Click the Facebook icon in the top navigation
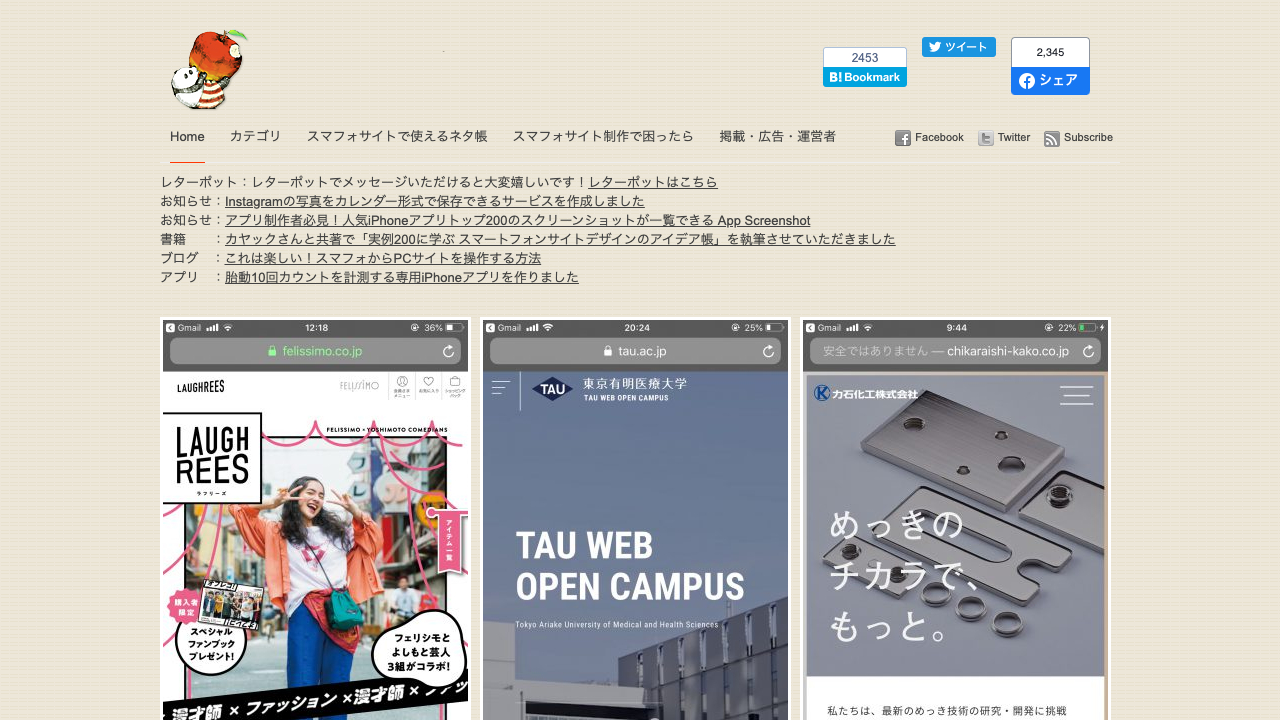This screenshot has height=720, width=1280. point(903,138)
